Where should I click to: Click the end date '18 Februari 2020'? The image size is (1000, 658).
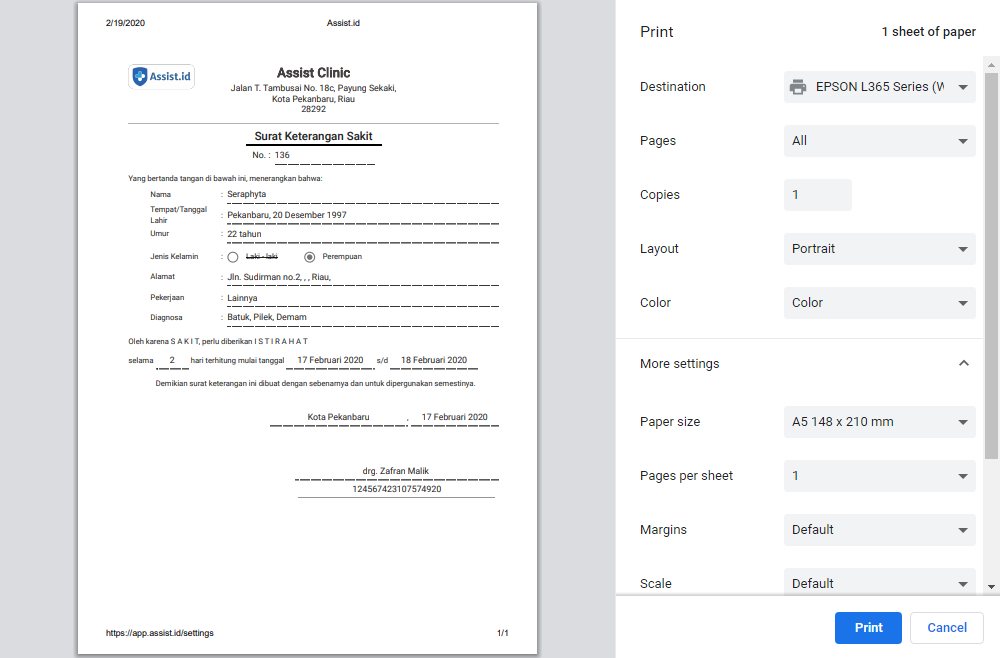pos(434,360)
